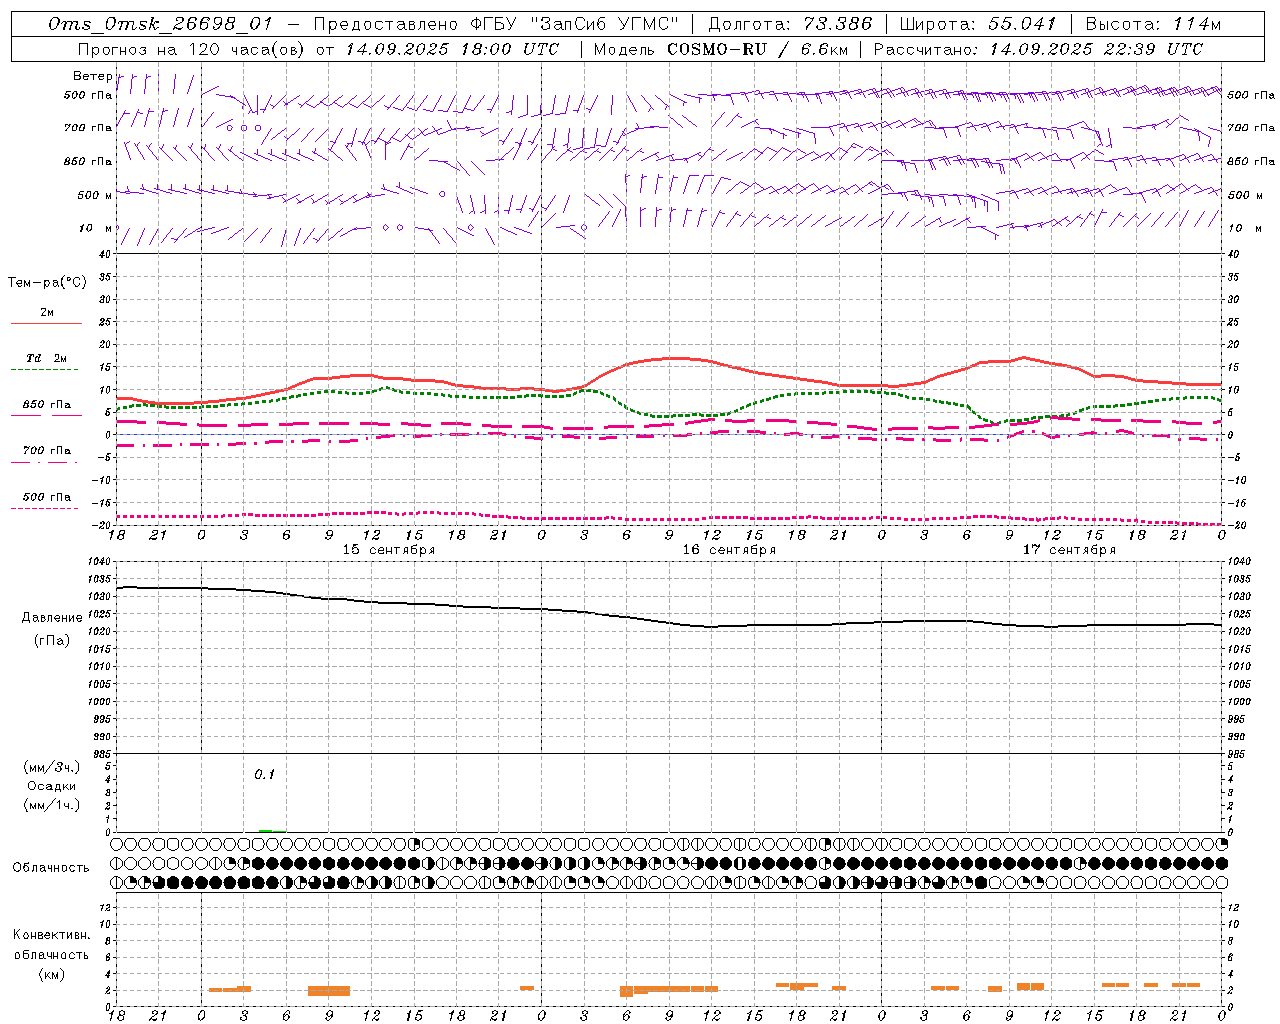1280x1024 pixels.
Task: Click the left 500 м wind level label
Action: (95, 195)
